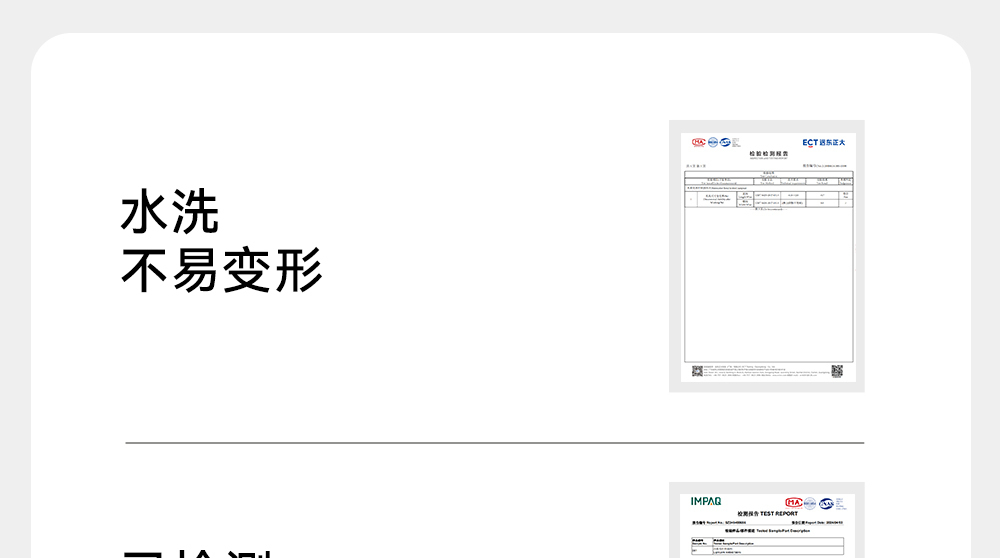This screenshot has height=558, width=1000.
Task: Click the bottom-left QR code on the ECT report
Action: click(697, 372)
